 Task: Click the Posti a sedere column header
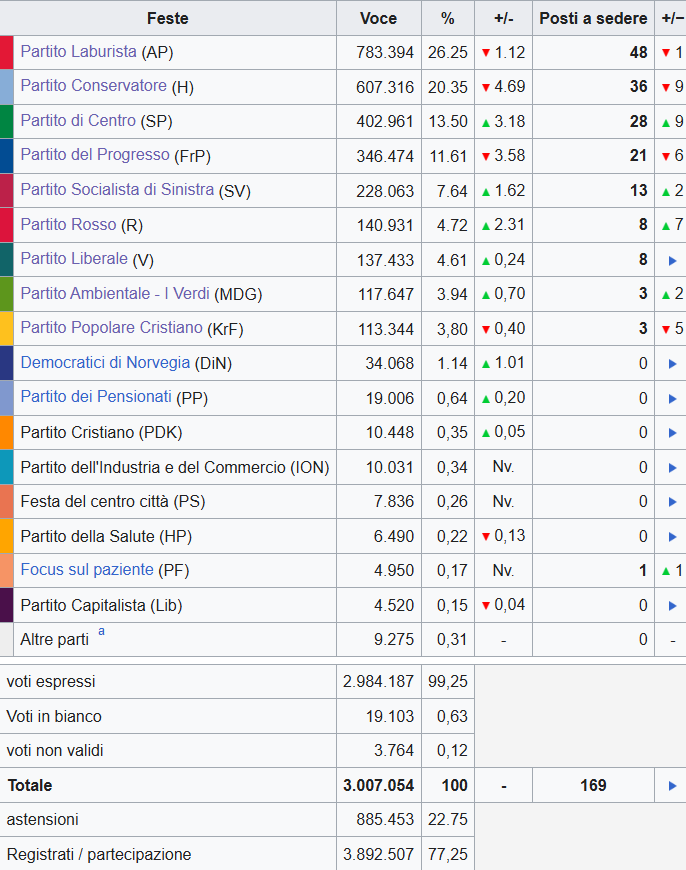click(593, 18)
